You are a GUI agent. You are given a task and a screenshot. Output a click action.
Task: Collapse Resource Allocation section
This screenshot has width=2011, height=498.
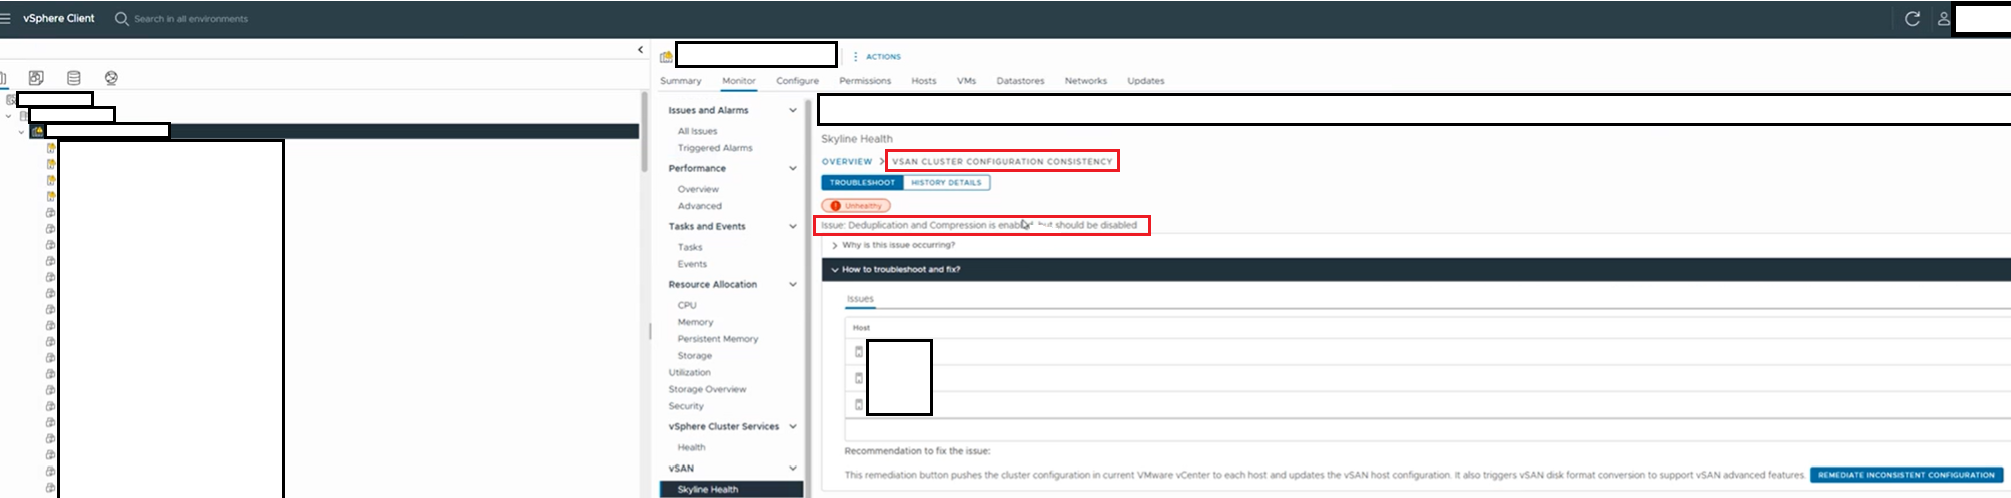pos(793,285)
